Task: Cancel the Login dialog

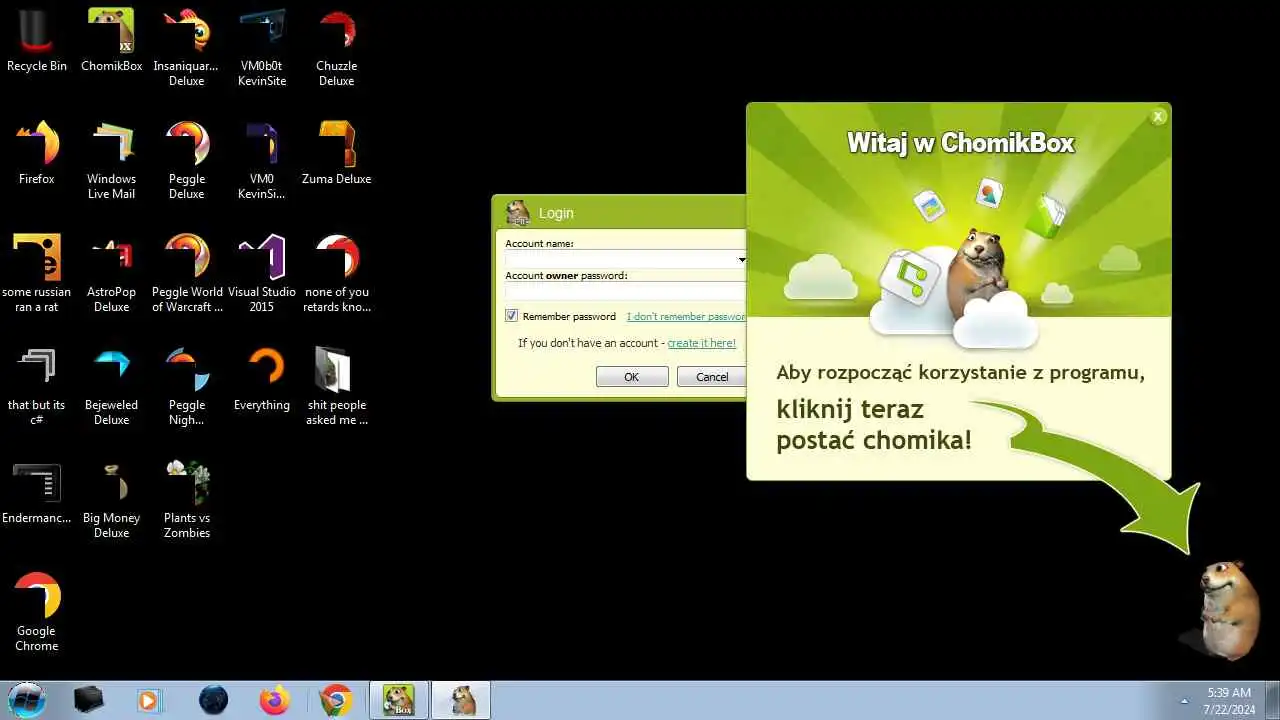Action: 712,377
